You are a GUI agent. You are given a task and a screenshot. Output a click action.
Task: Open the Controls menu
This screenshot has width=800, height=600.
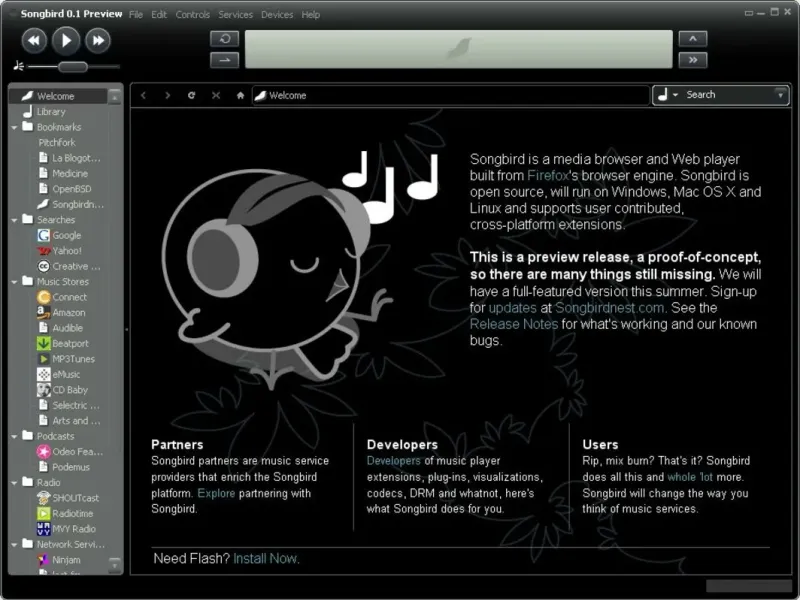tap(192, 15)
